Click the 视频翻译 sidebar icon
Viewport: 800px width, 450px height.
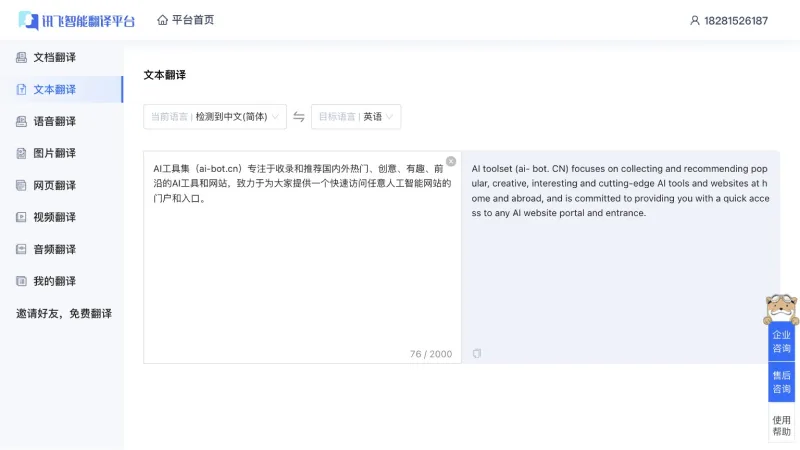pos(21,217)
